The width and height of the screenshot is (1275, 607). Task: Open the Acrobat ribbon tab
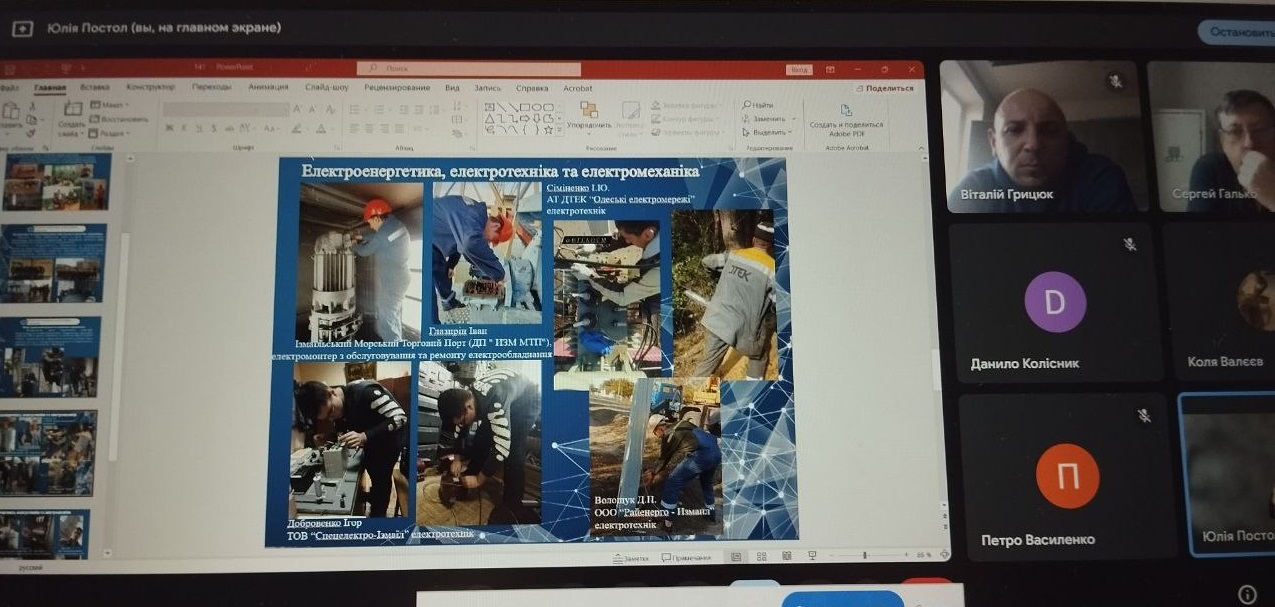pos(578,88)
